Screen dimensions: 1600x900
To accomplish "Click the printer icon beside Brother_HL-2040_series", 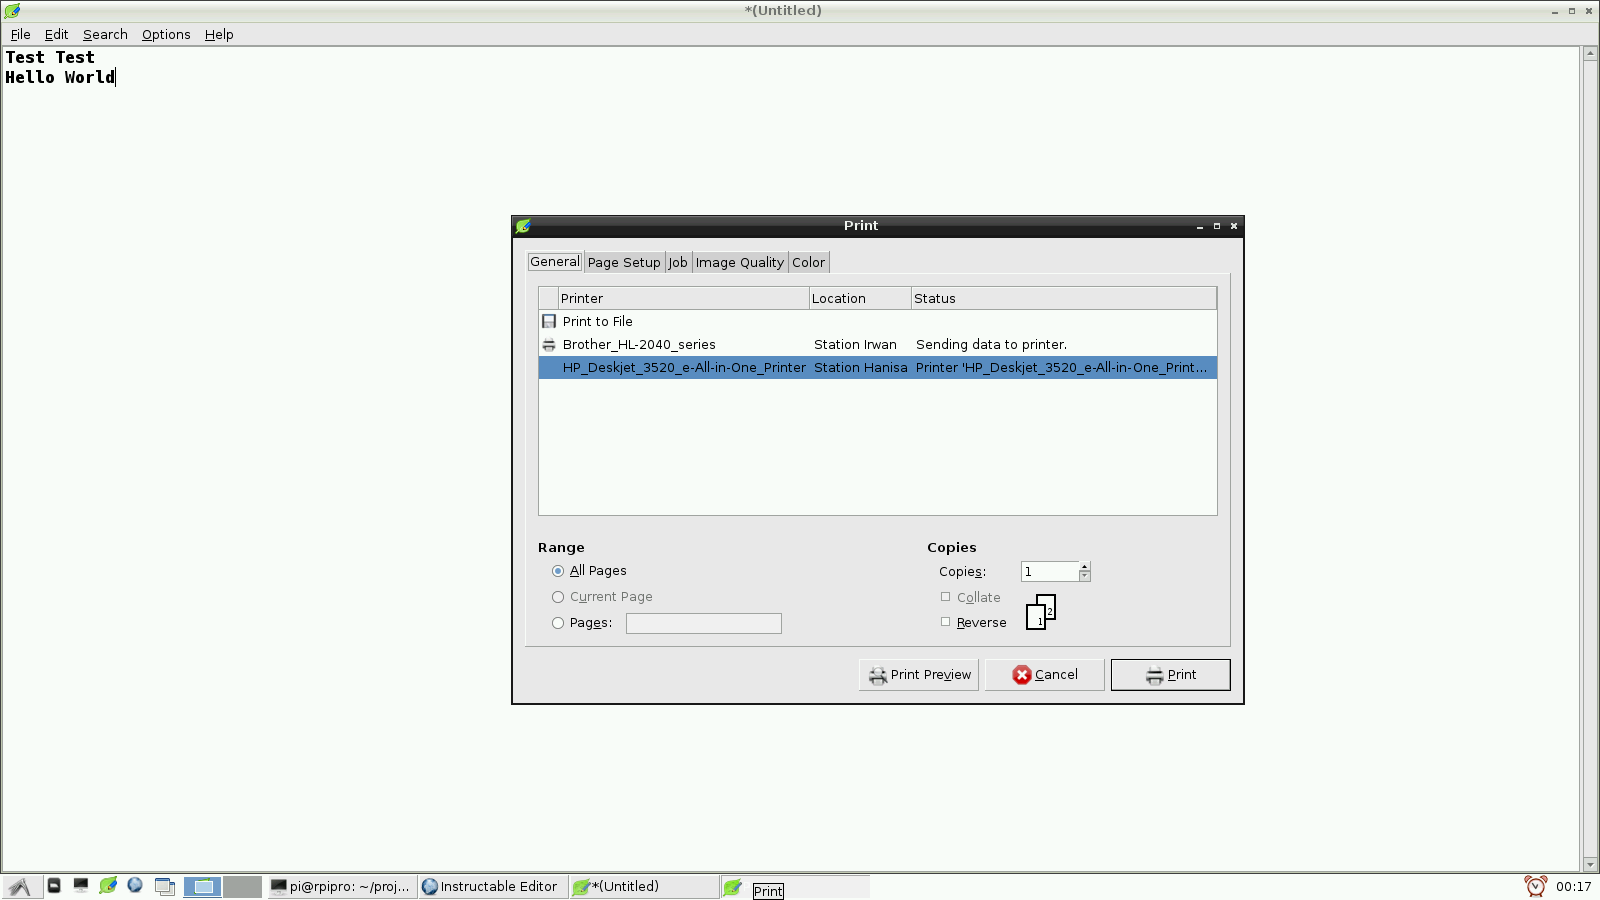I will [x=549, y=344].
